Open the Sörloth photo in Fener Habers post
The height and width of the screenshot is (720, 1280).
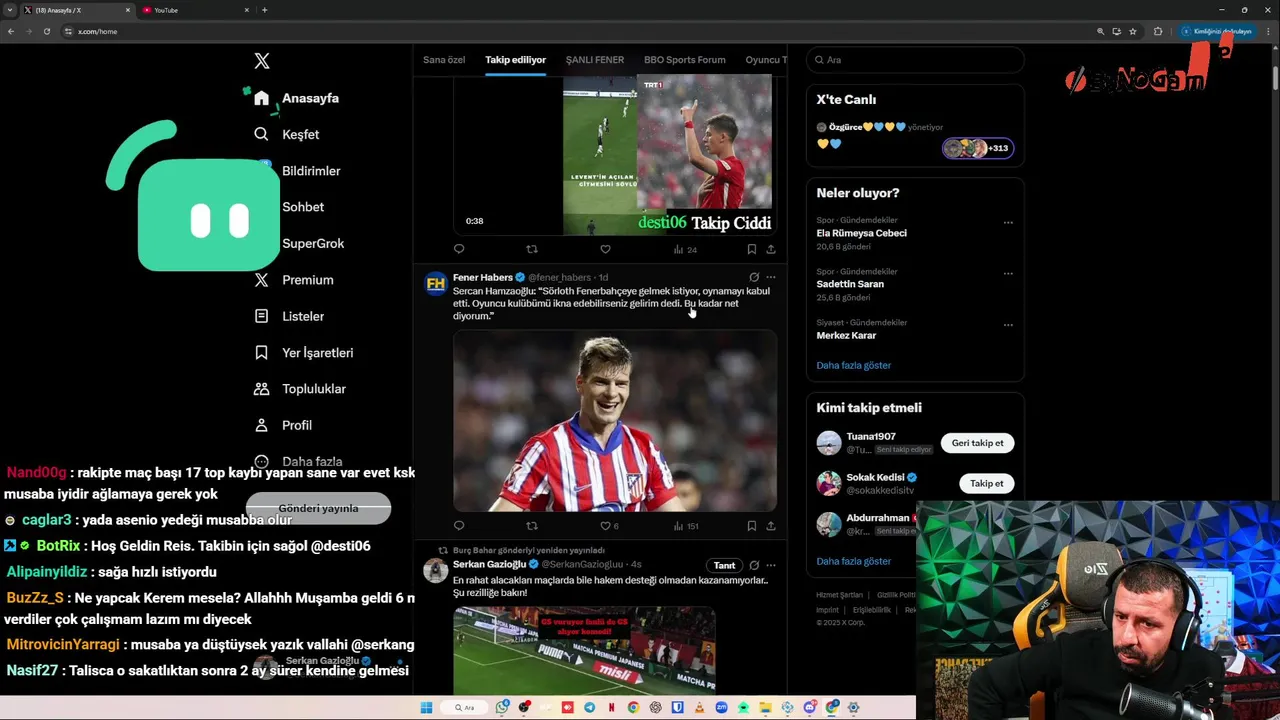point(615,421)
